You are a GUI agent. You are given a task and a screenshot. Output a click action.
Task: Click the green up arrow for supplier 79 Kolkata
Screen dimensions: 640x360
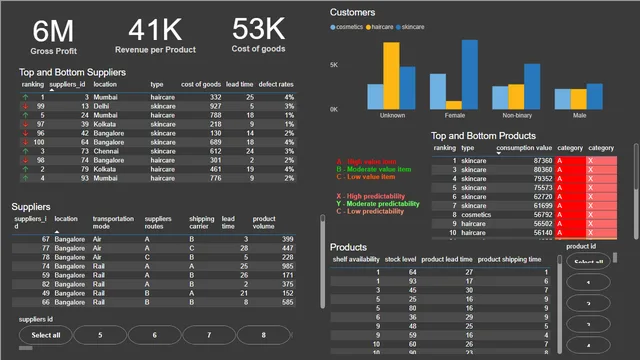pos(26,169)
